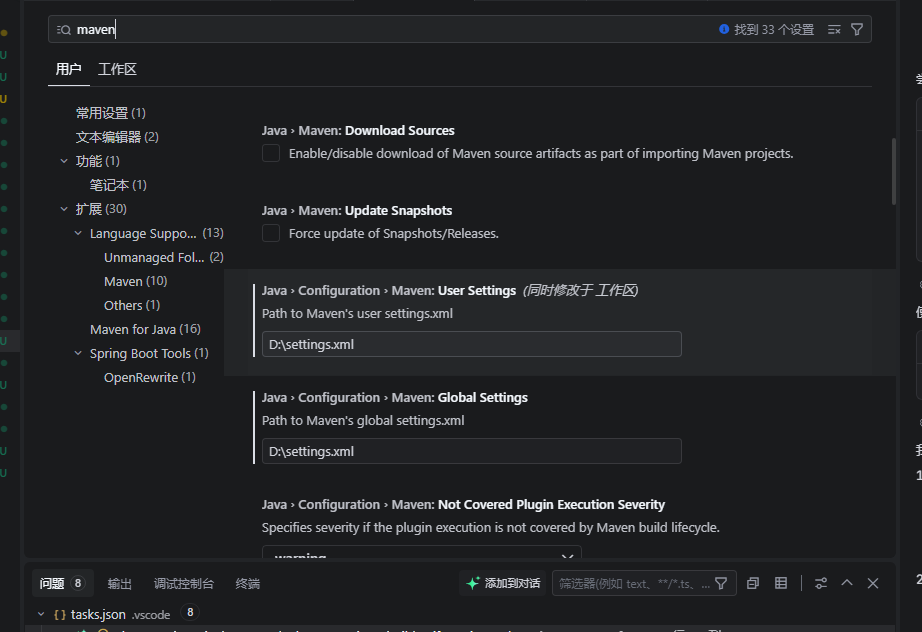Switch problems view to table layout icon
The width and height of the screenshot is (922, 632).
coord(780,583)
